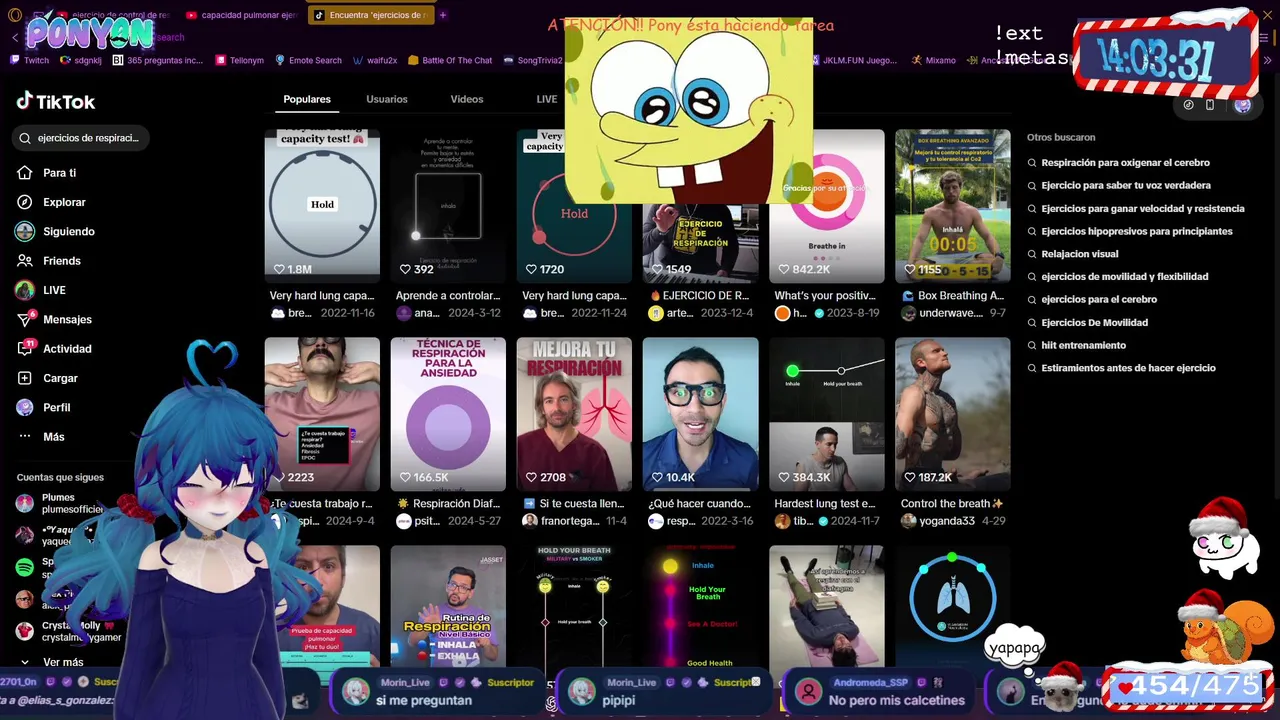Image resolution: width=1280 pixels, height=720 pixels.
Task: Open Twitch bookmark
Action: [x=29, y=60]
